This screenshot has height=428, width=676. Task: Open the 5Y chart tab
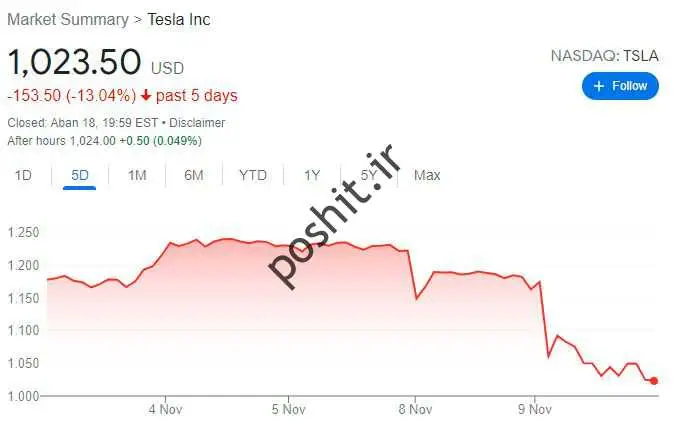coord(370,175)
